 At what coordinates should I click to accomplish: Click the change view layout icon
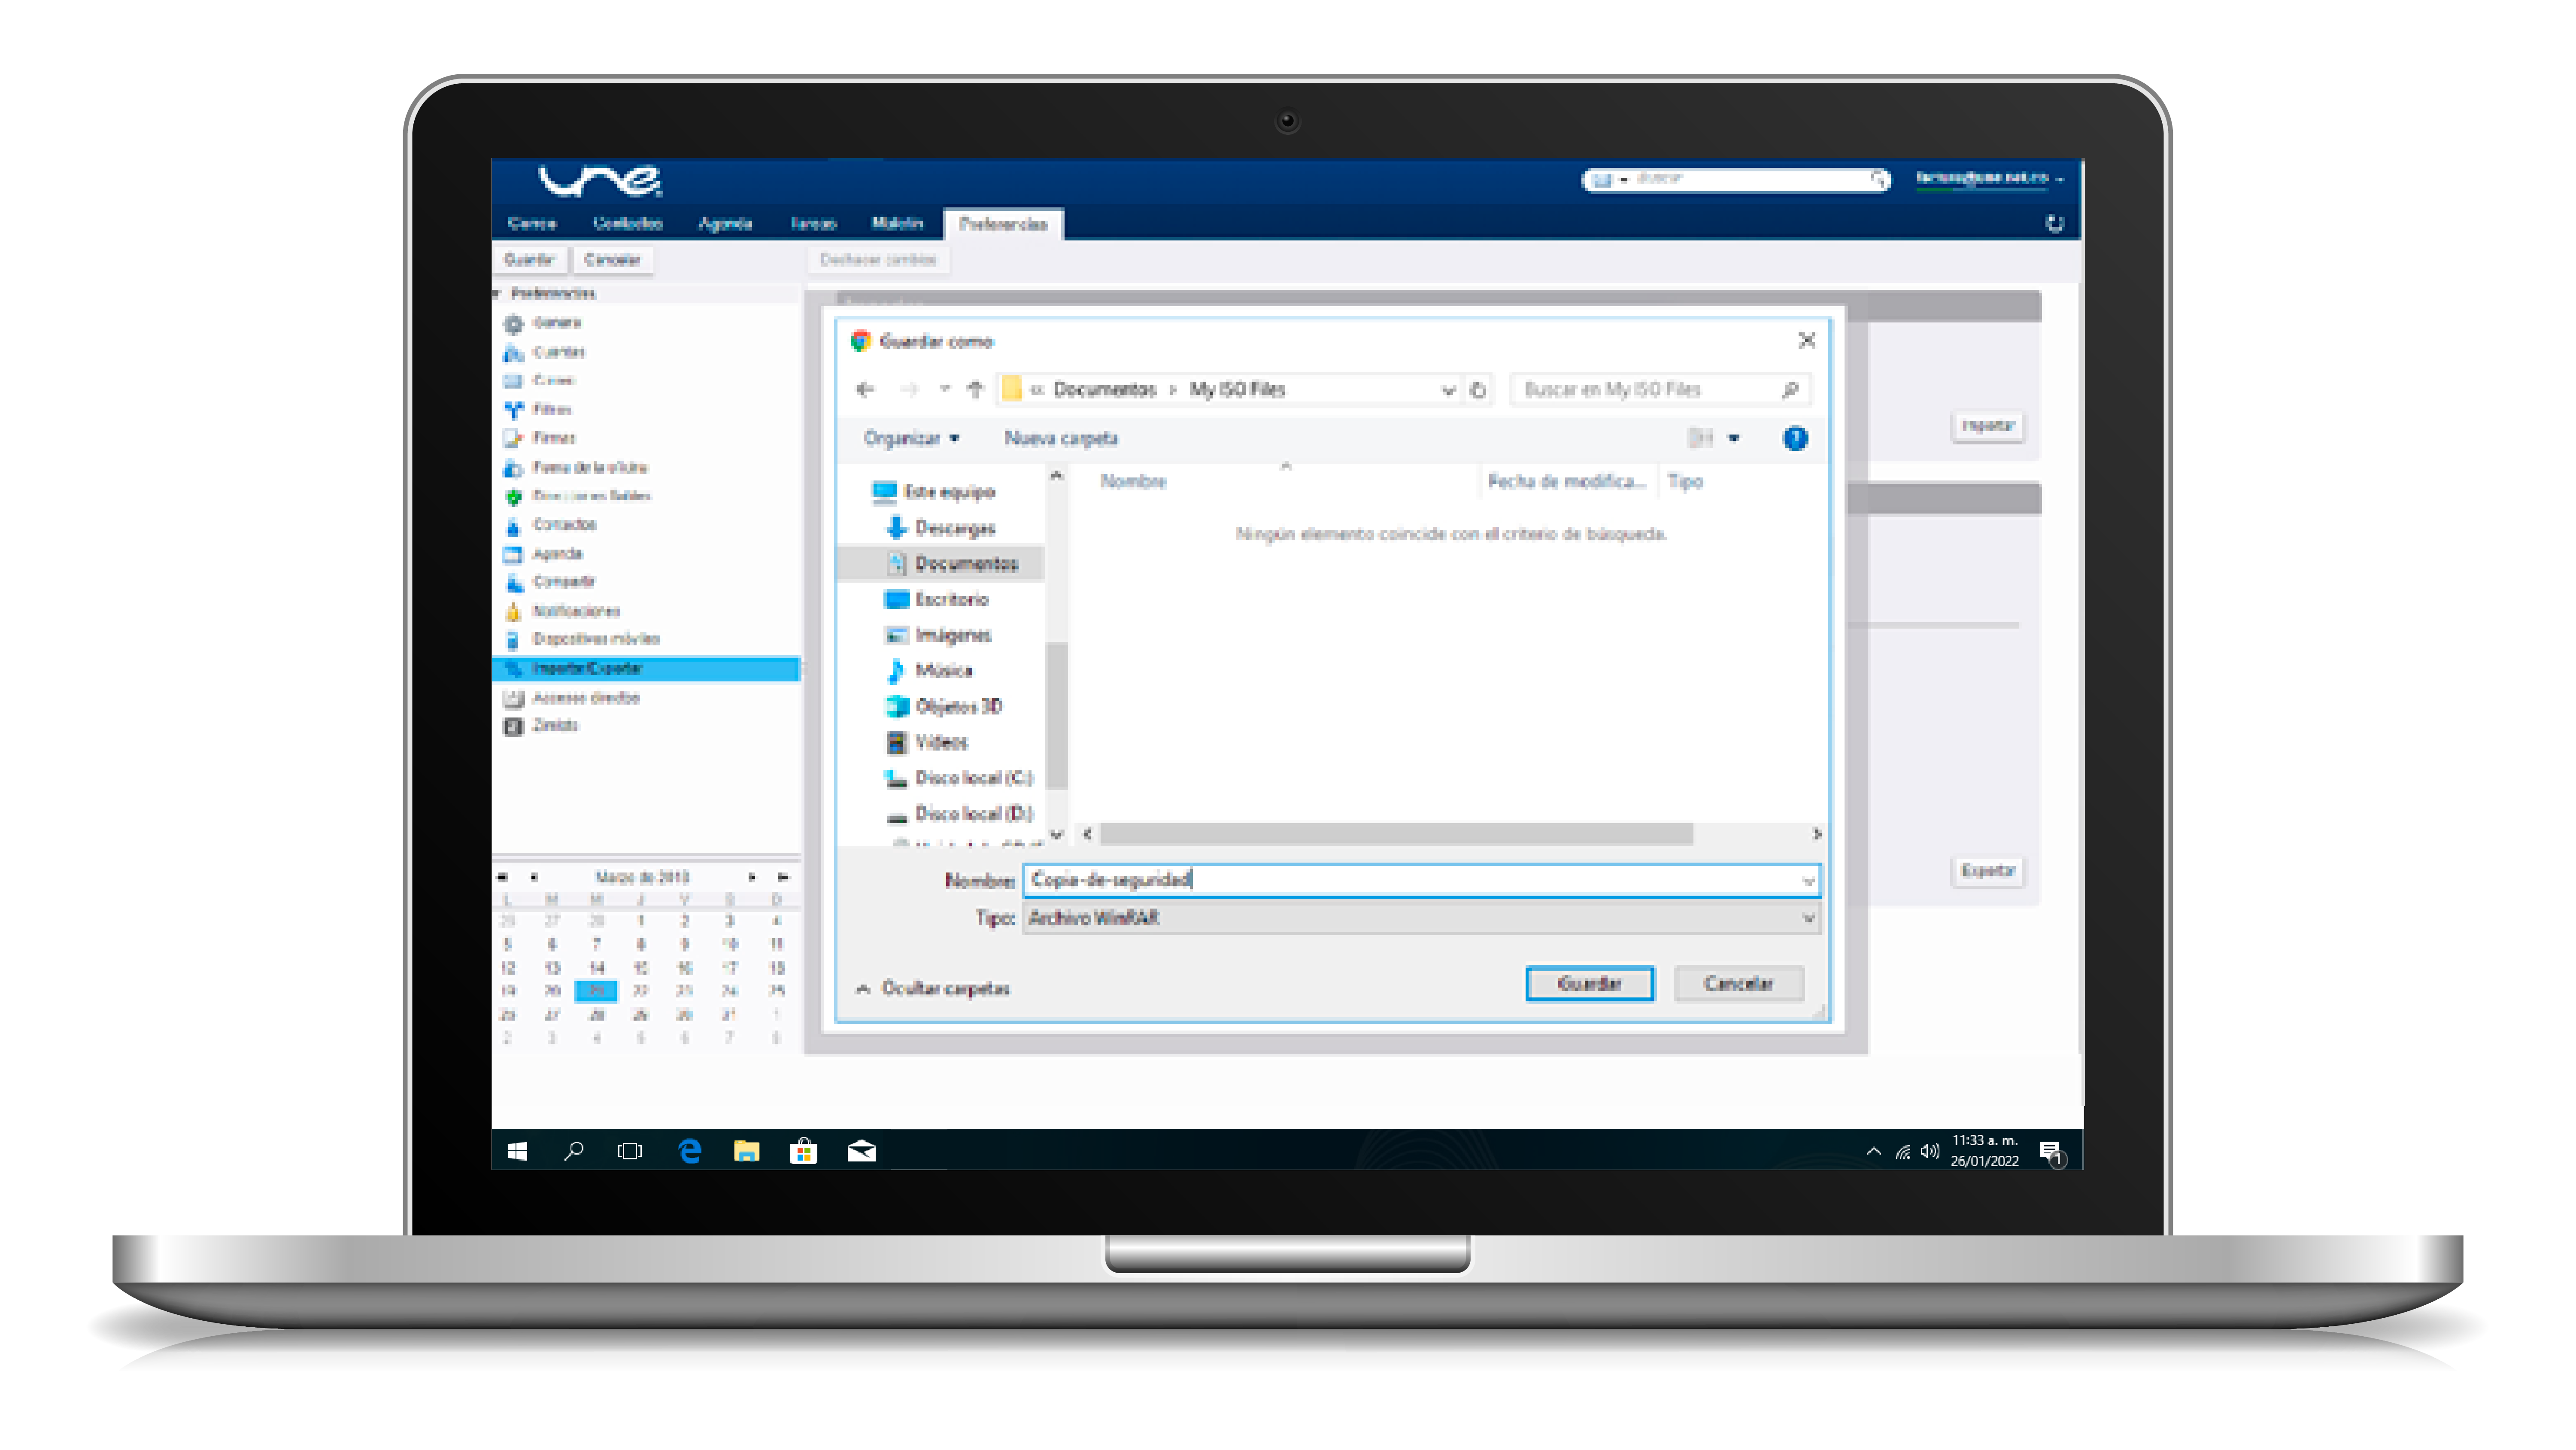[1700, 438]
